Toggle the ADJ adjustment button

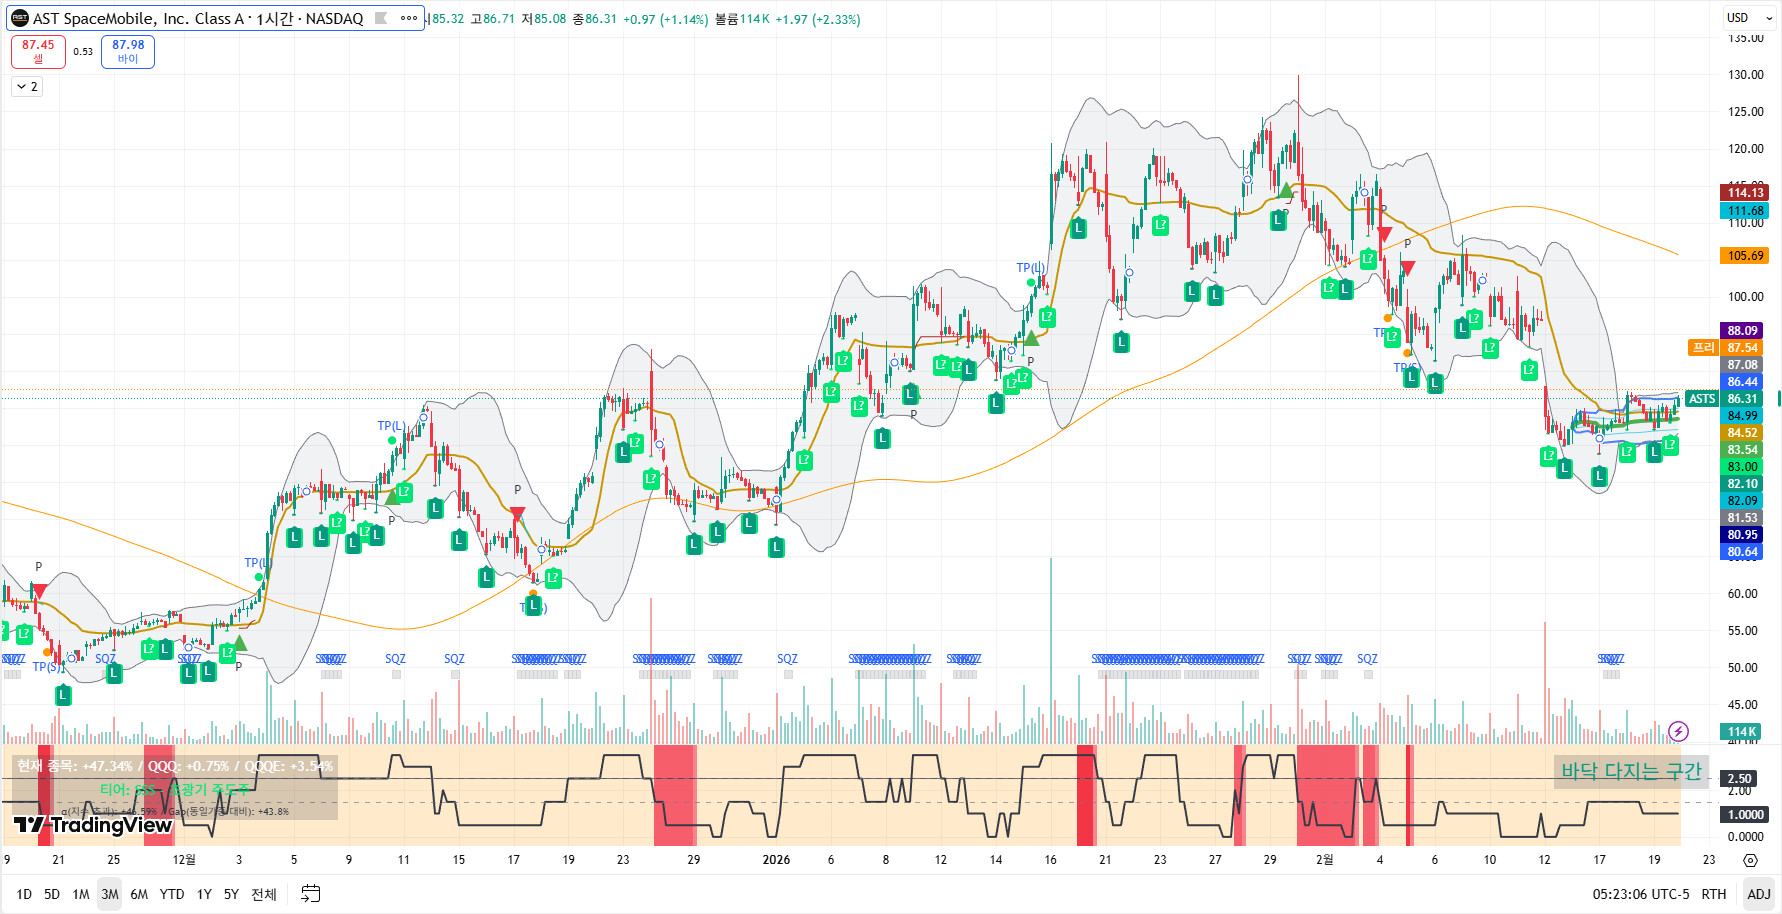pos(1758,894)
